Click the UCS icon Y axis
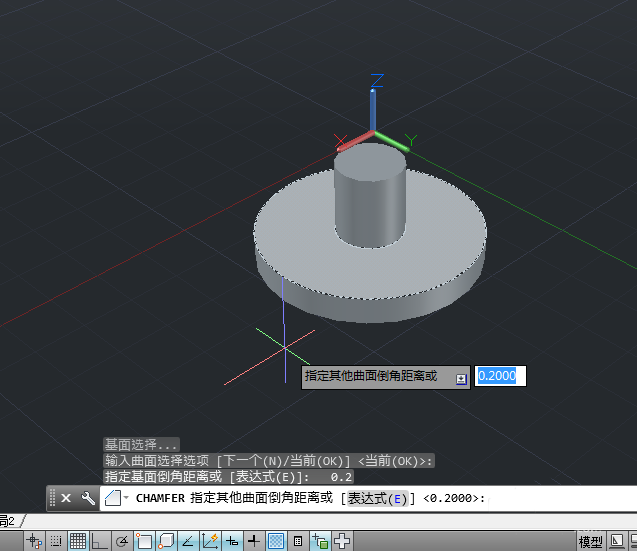 [x=393, y=141]
